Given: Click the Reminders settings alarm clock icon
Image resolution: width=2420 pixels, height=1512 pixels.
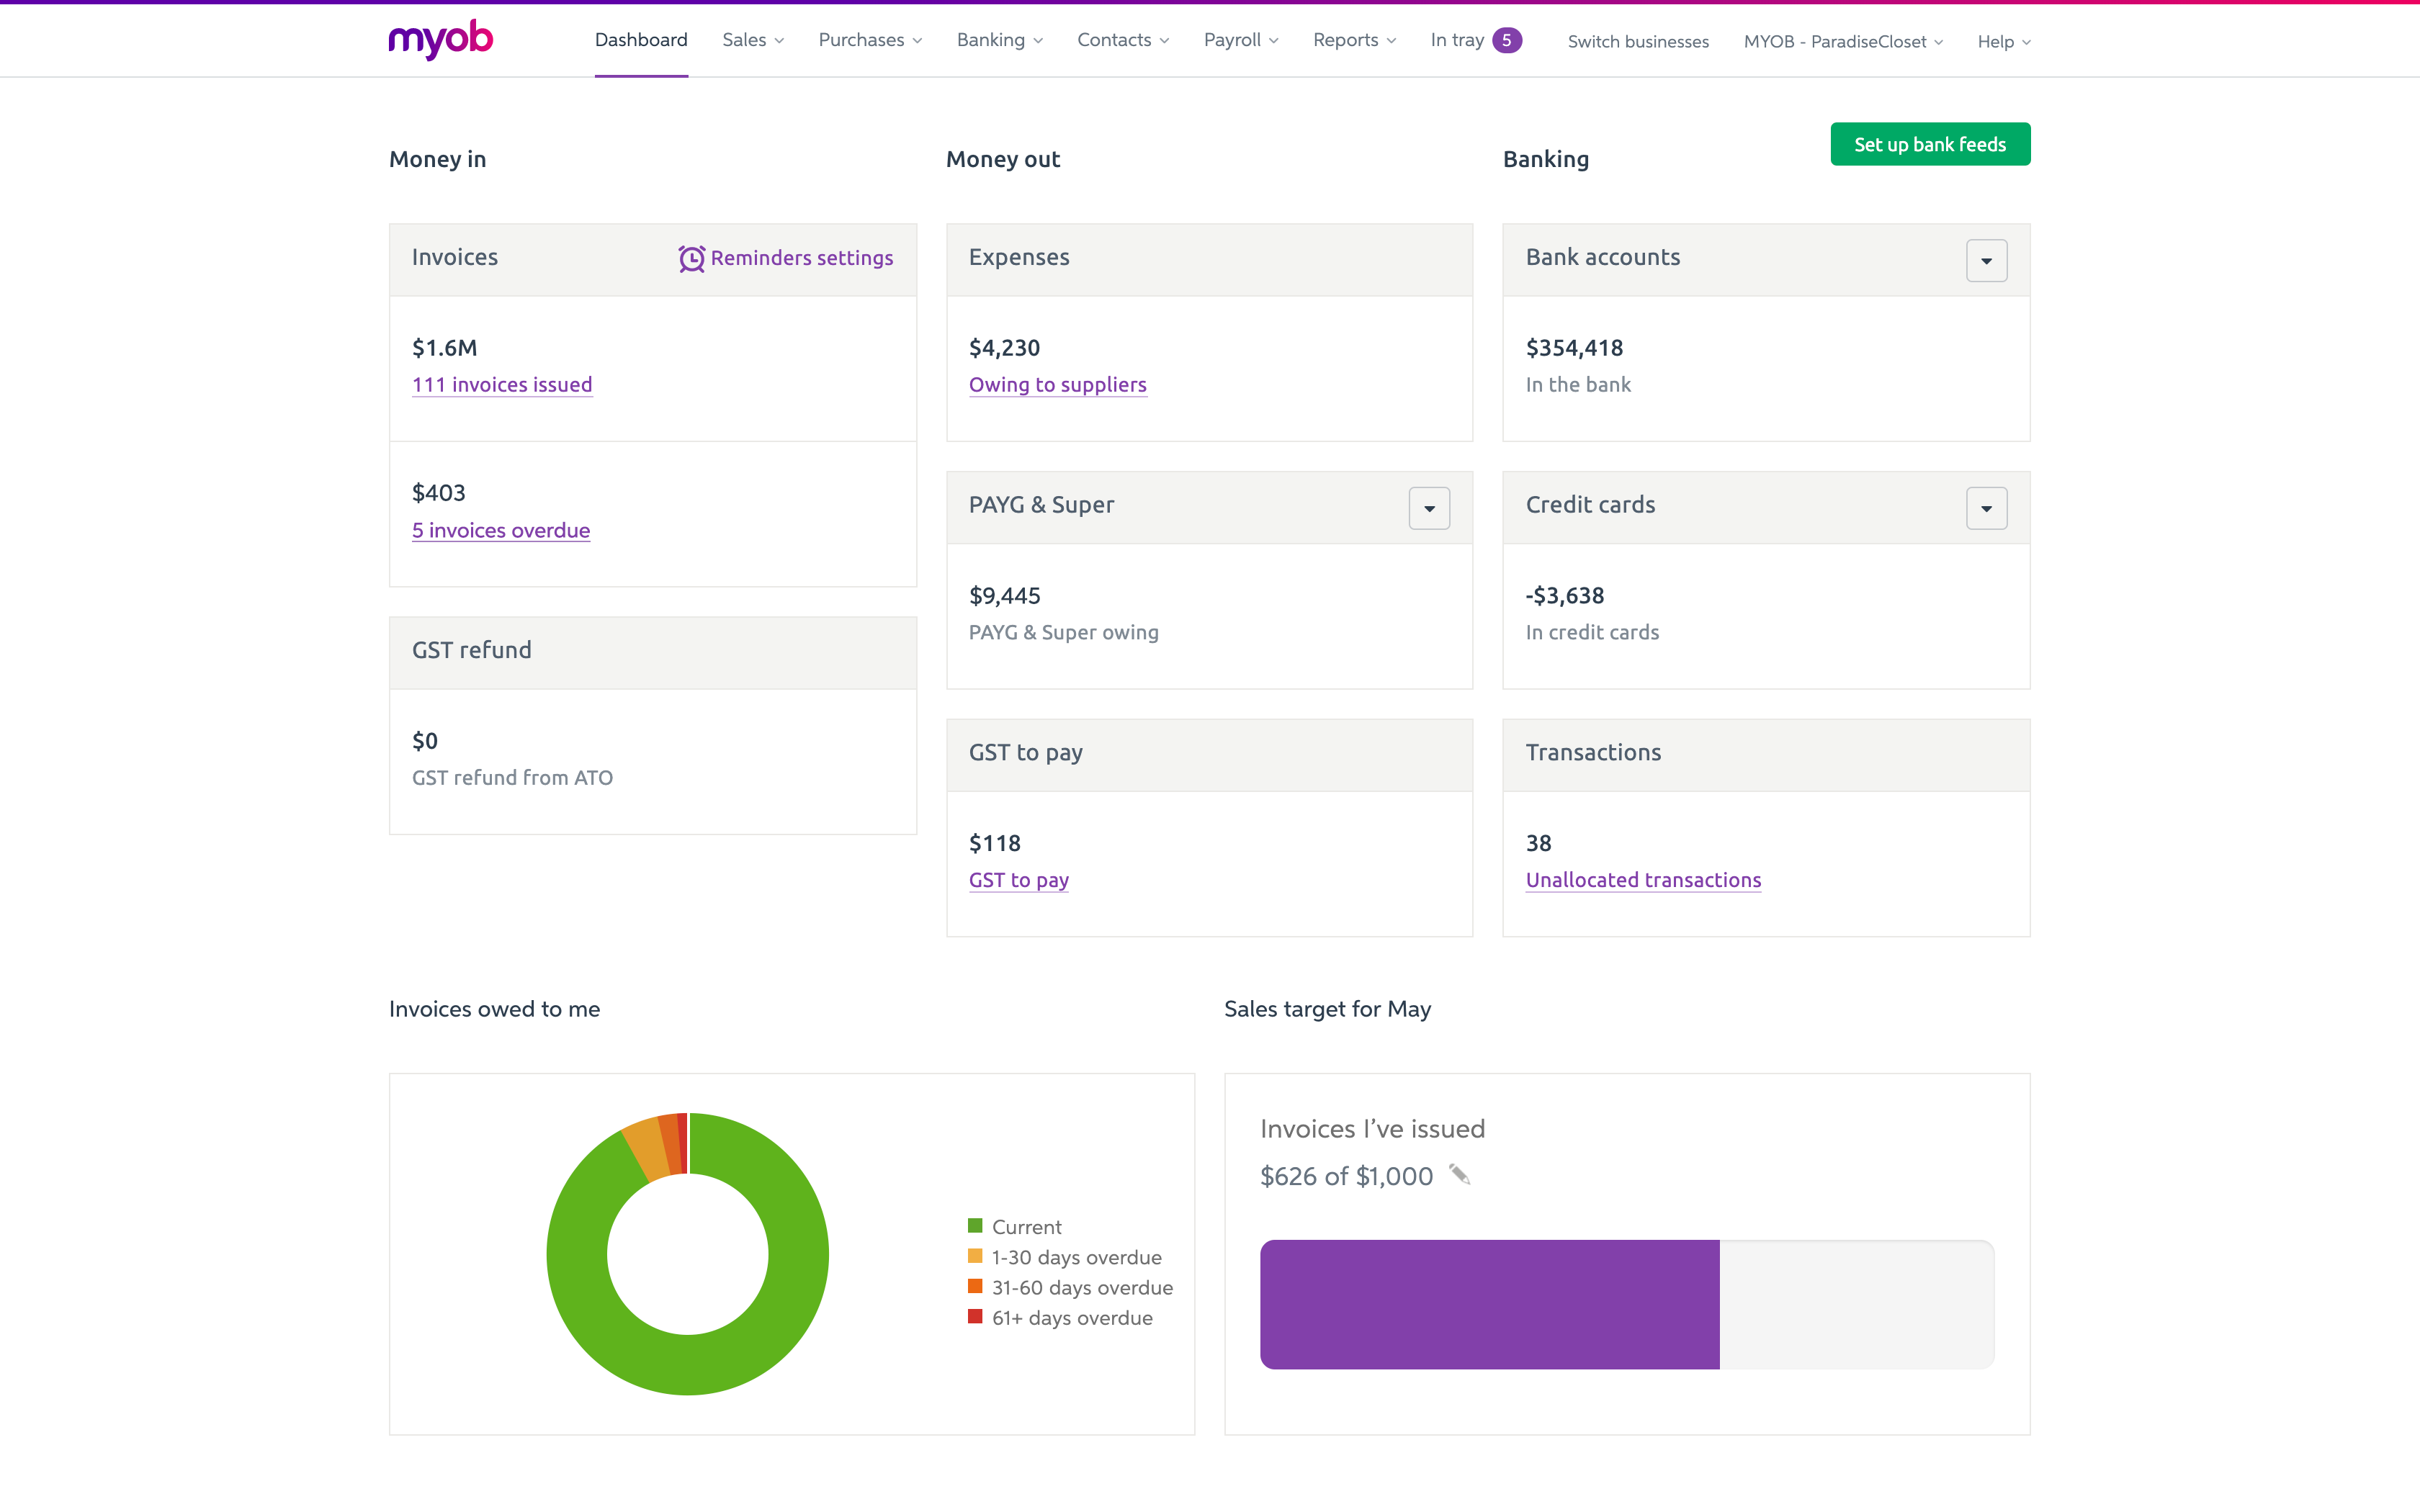Looking at the screenshot, I should (691, 259).
